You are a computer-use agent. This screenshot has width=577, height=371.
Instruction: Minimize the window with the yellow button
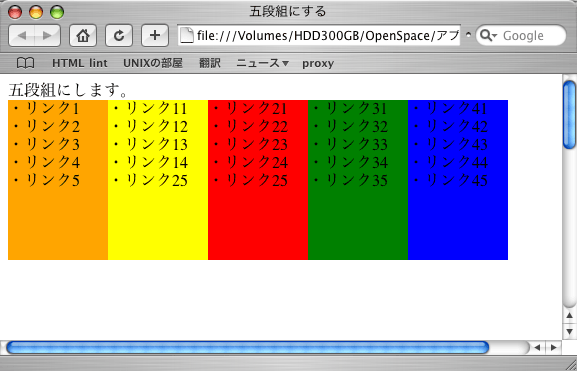(36, 12)
